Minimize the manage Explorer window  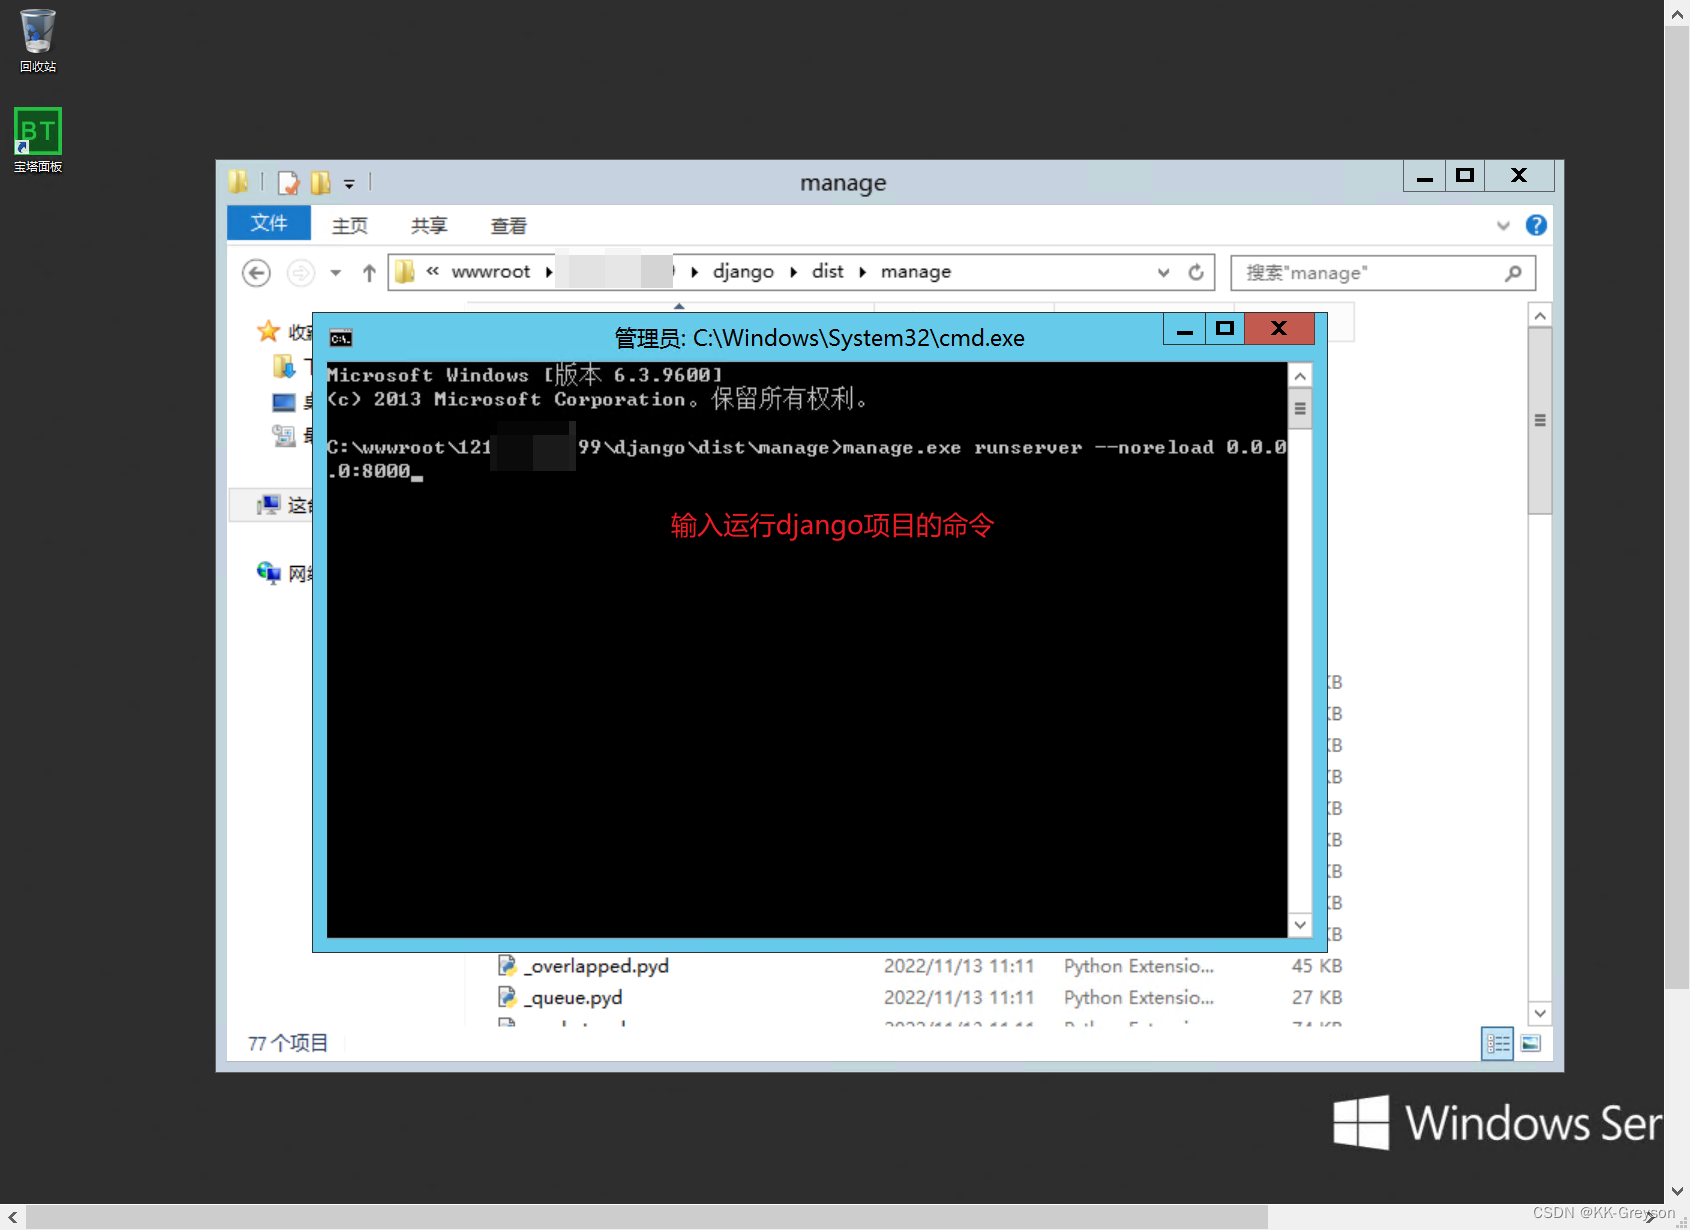pos(1424,176)
